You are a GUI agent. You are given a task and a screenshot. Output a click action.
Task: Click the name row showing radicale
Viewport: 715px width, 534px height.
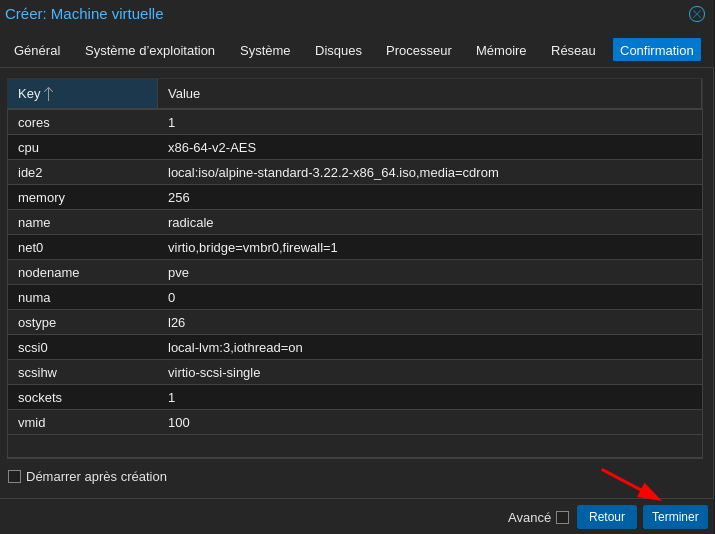[354, 222]
